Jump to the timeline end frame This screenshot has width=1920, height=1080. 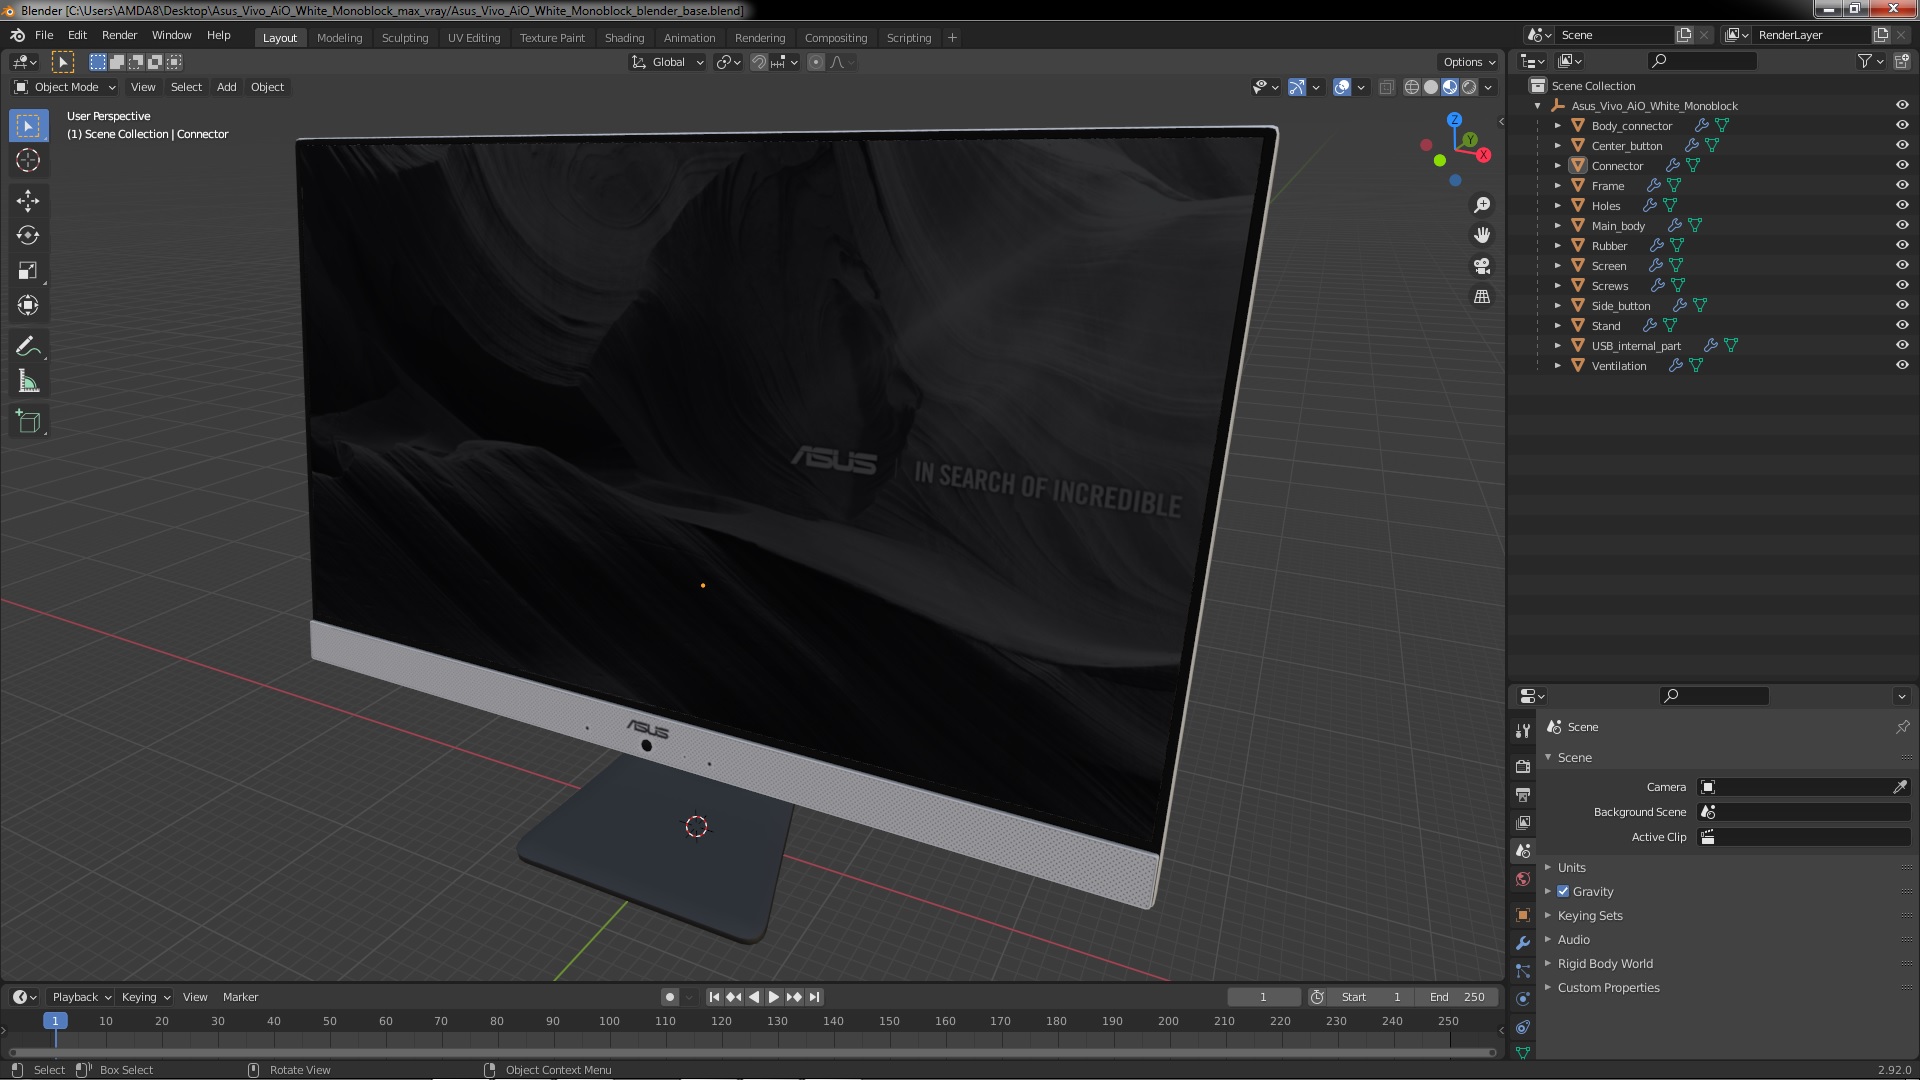pyautogui.click(x=815, y=997)
